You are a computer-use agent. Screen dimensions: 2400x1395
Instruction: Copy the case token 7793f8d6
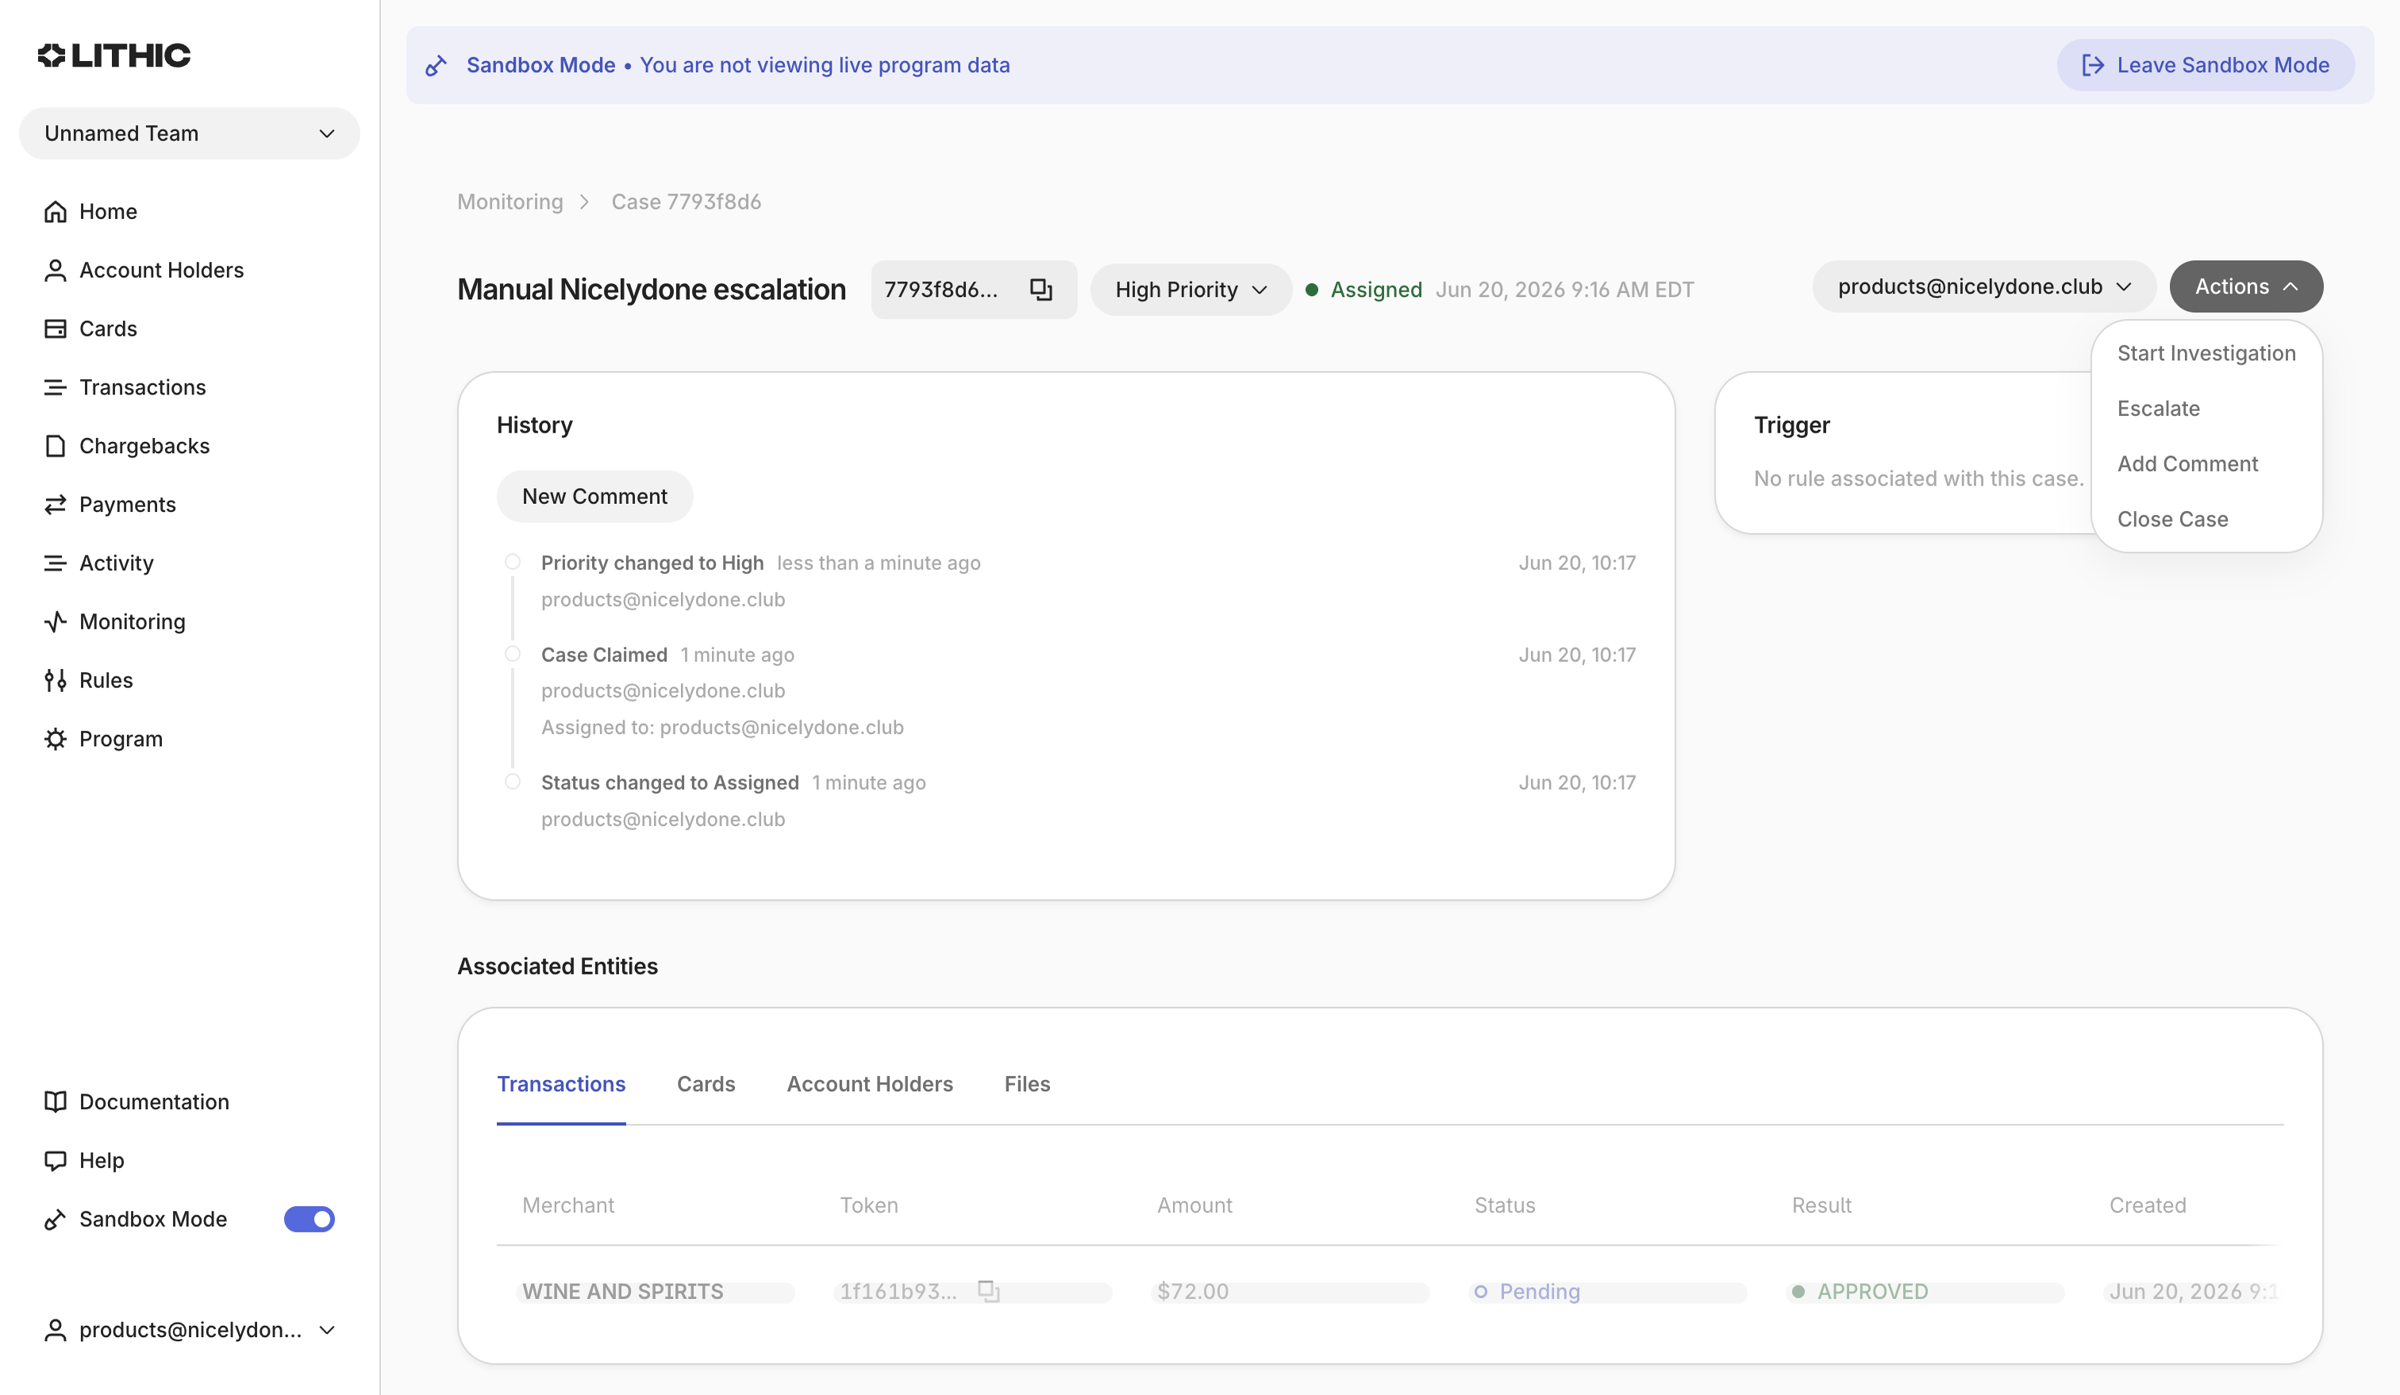pos(1041,289)
